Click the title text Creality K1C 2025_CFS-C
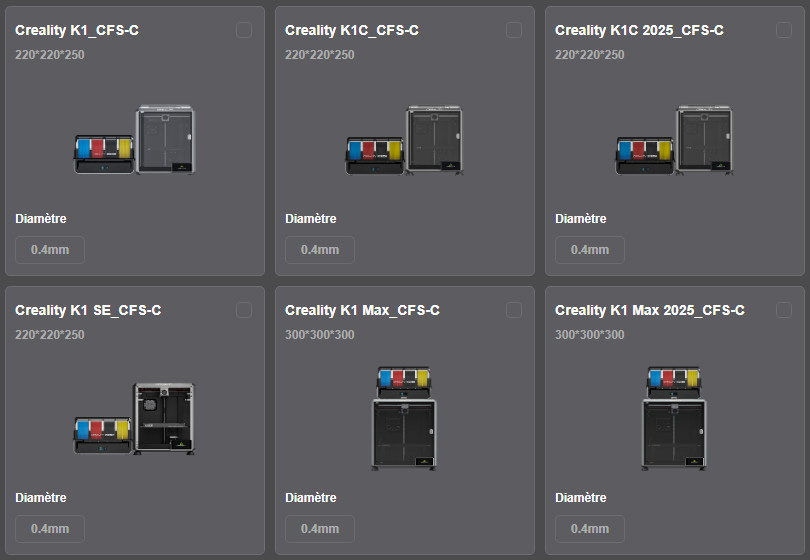The height and width of the screenshot is (560, 810). 639,30
